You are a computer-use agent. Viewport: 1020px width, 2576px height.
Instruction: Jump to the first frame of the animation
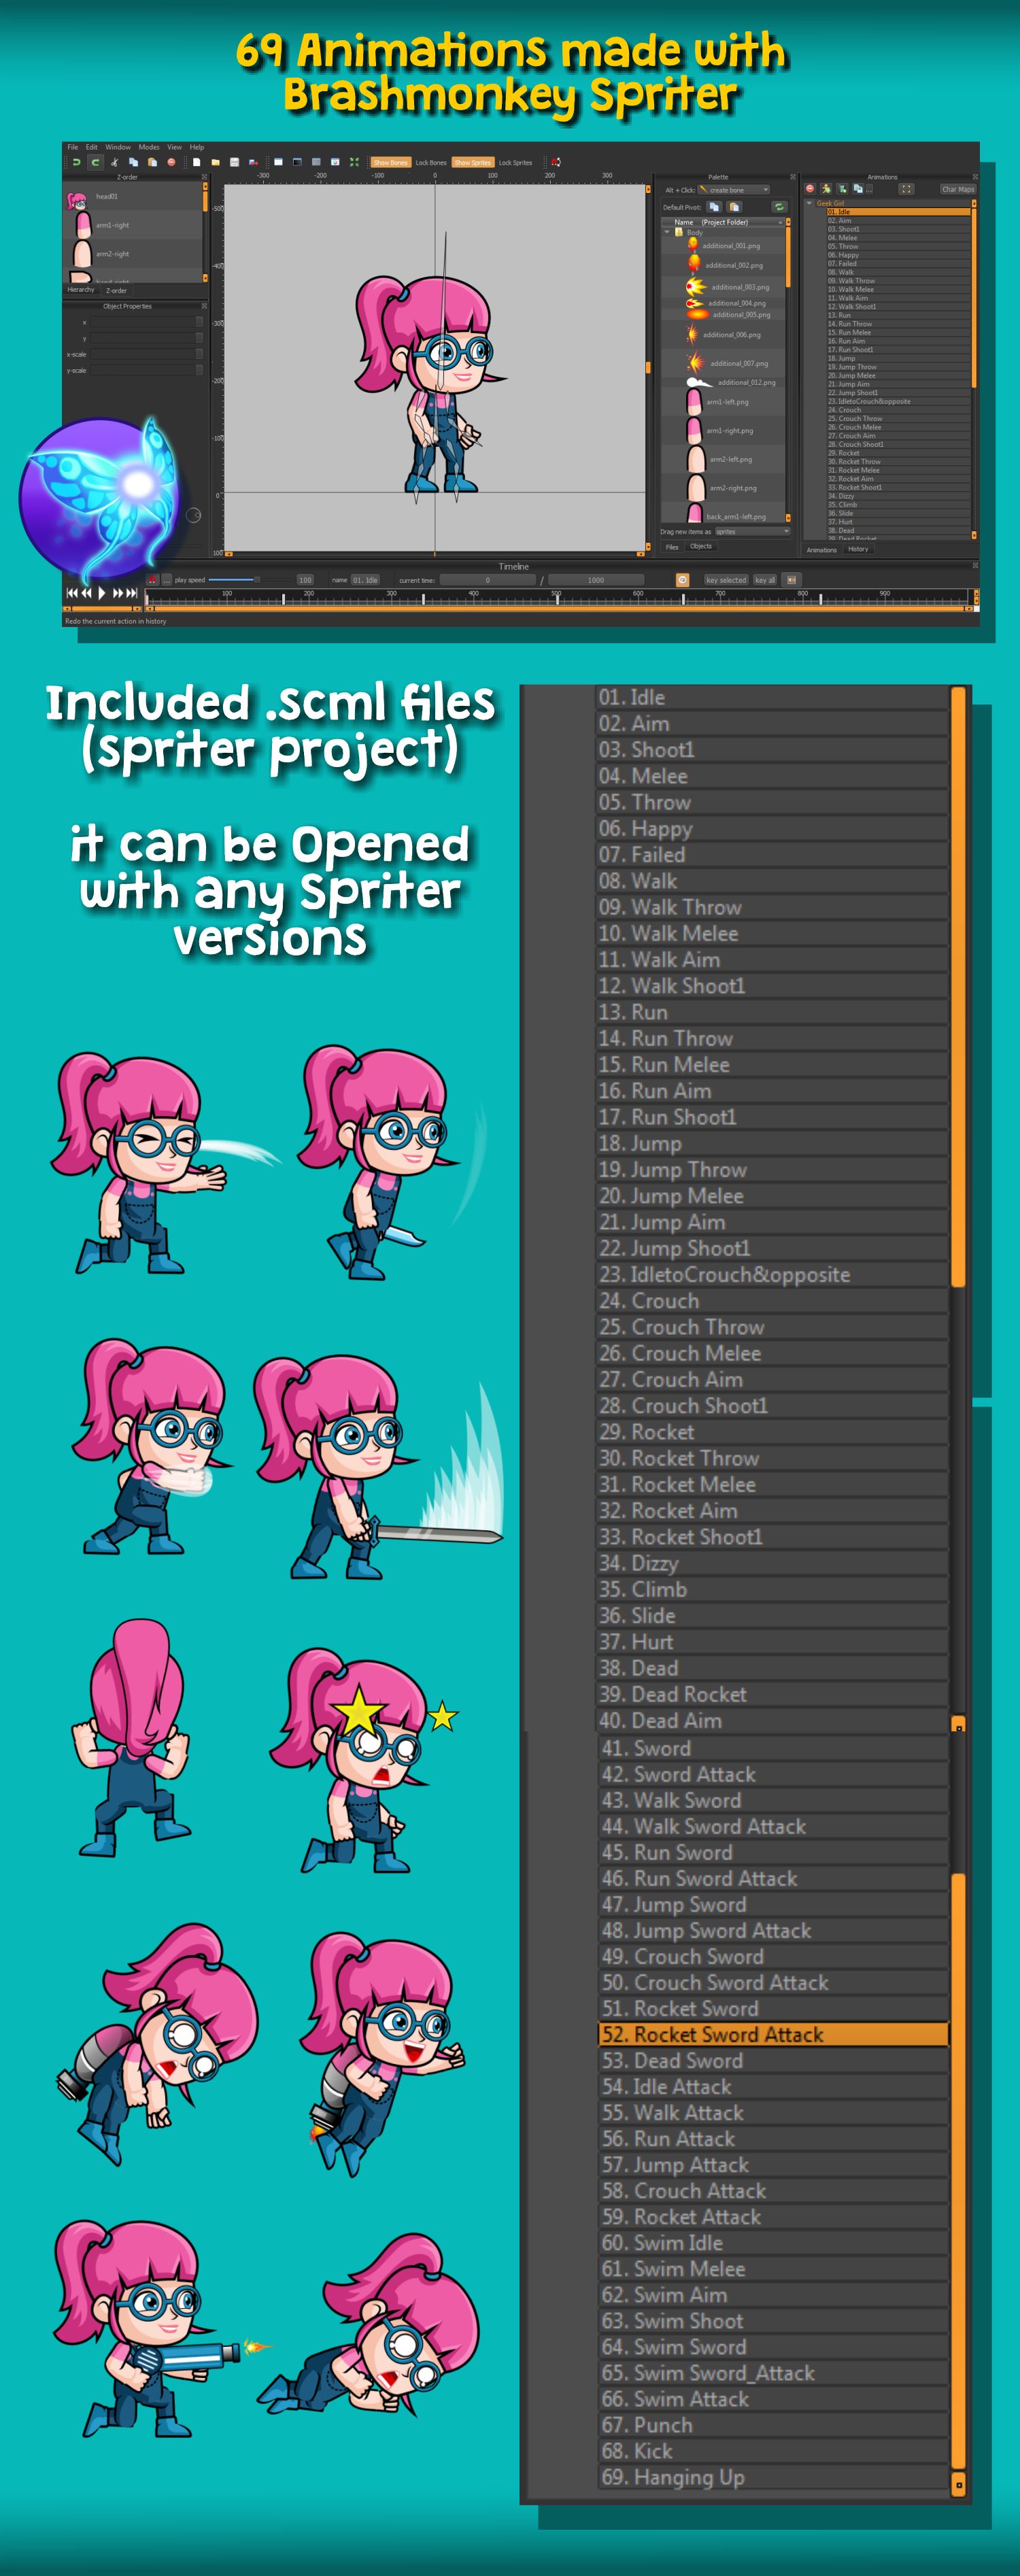pos(71,593)
